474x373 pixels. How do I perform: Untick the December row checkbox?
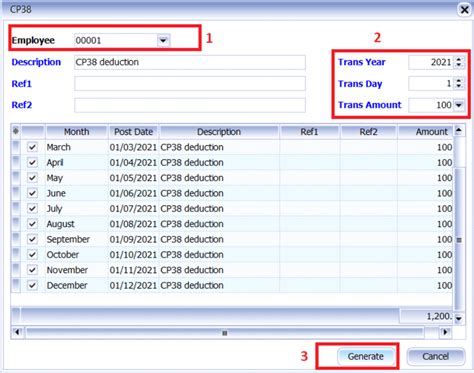(x=32, y=285)
